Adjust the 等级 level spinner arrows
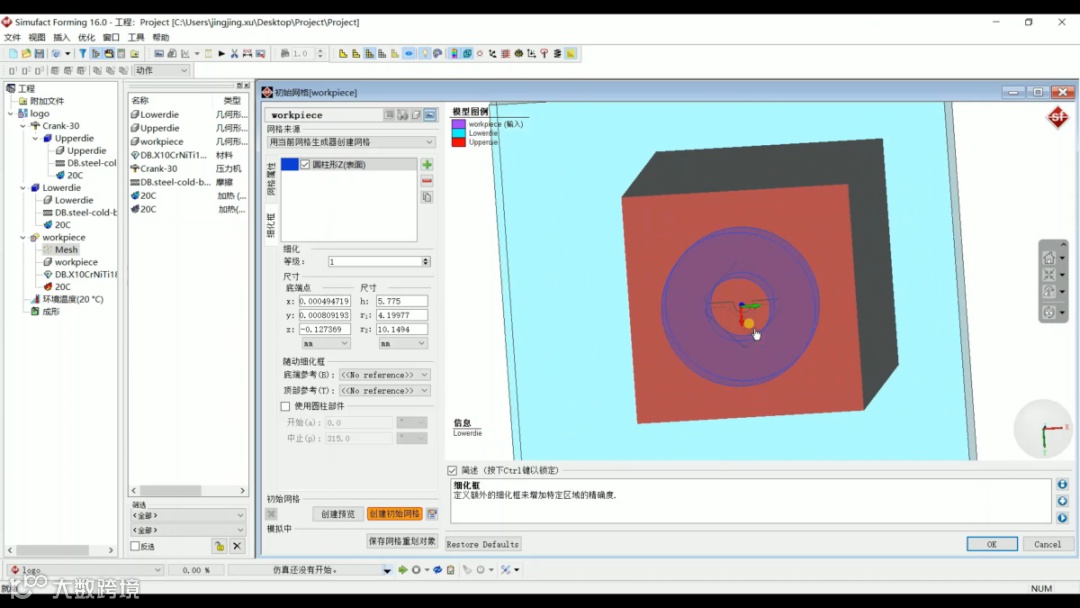1080x608 pixels. (x=426, y=262)
